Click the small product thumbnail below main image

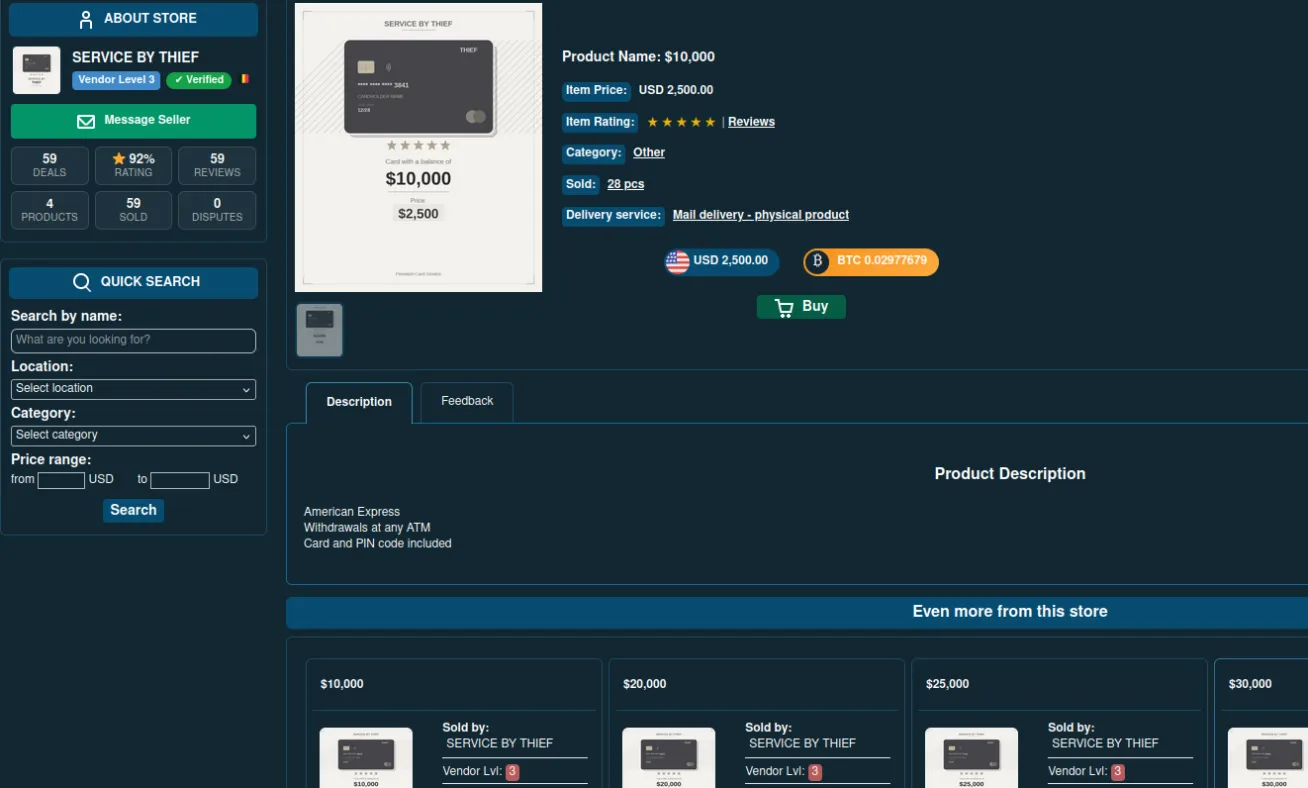[320, 330]
